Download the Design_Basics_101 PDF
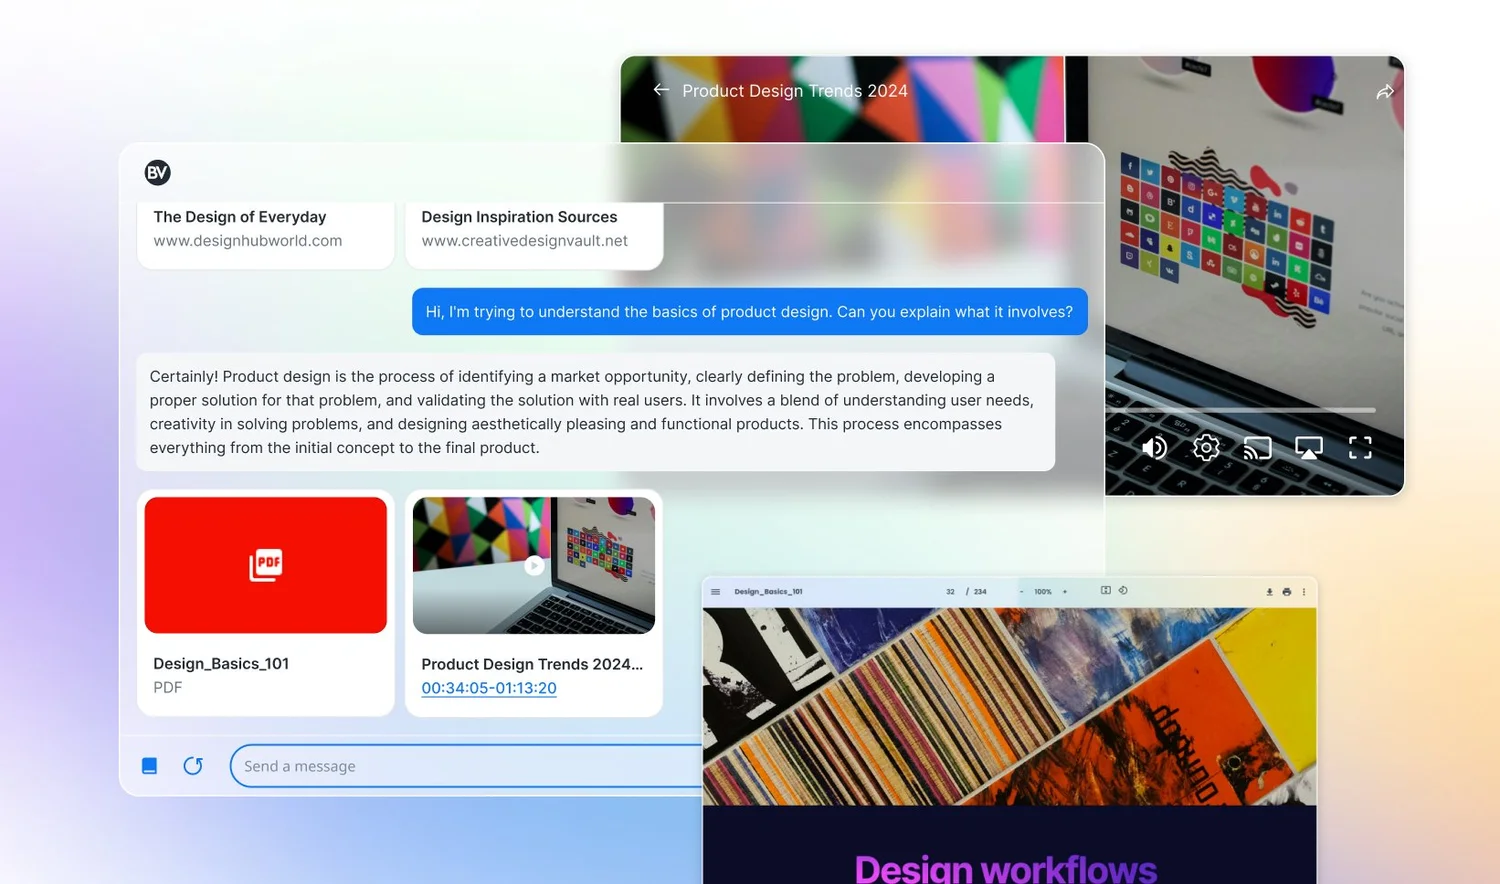The height and width of the screenshot is (884, 1500). [x=1270, y=592]
